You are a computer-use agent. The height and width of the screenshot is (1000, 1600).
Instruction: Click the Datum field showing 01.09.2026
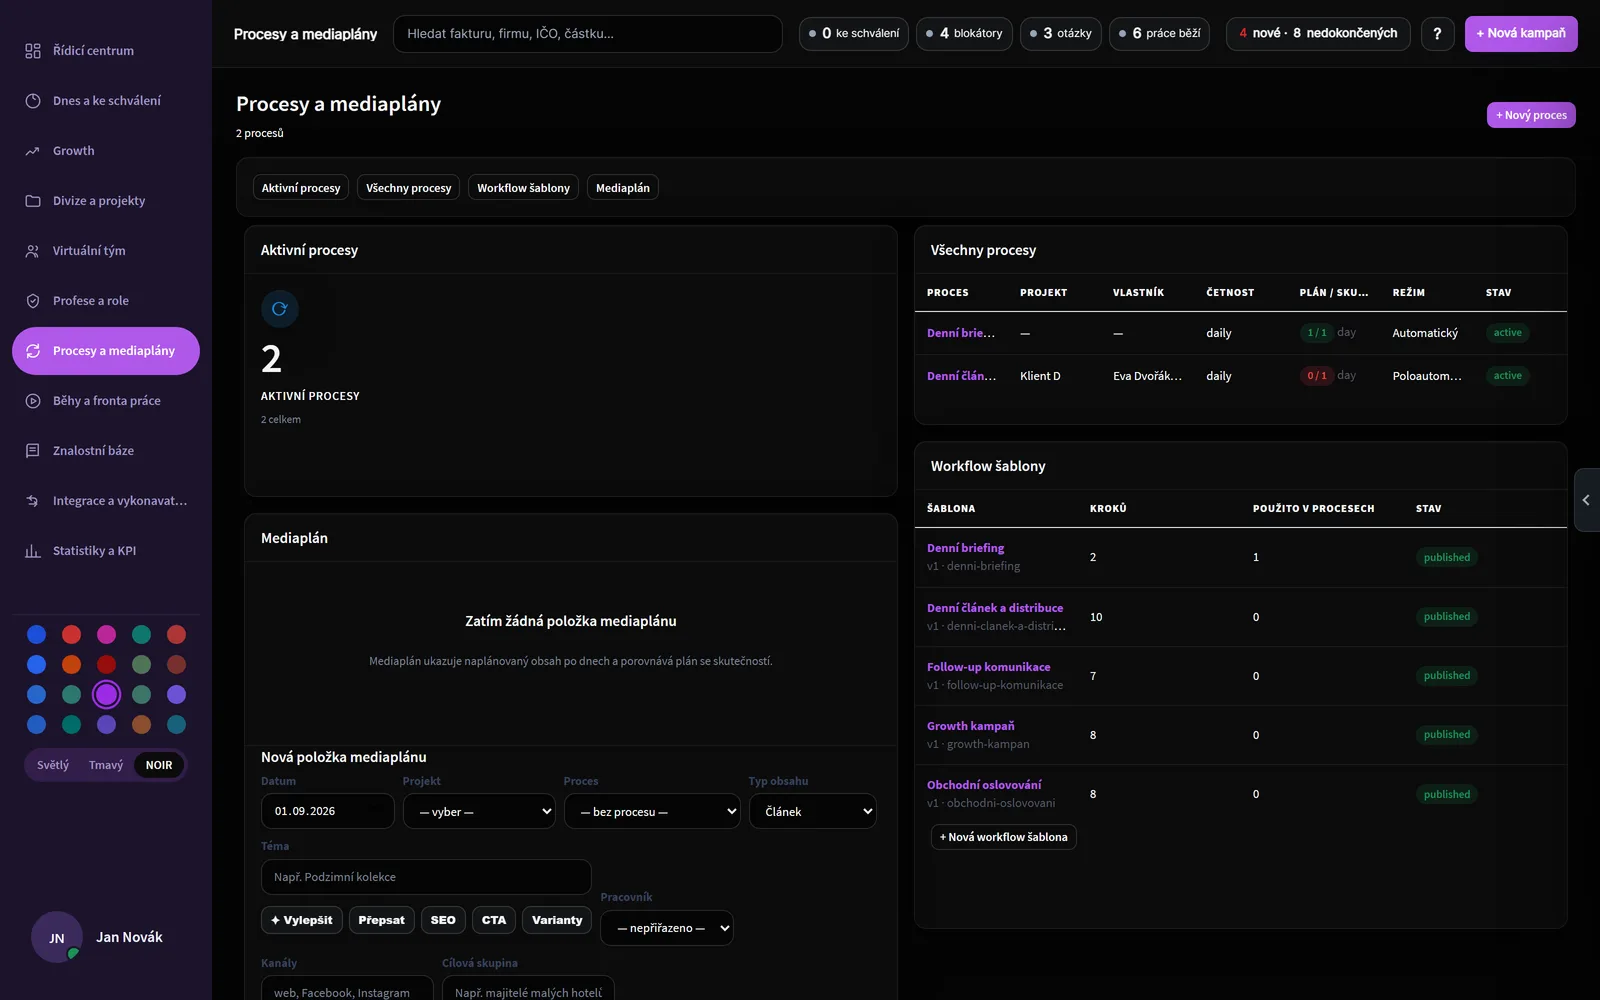[x=328, y=811]
